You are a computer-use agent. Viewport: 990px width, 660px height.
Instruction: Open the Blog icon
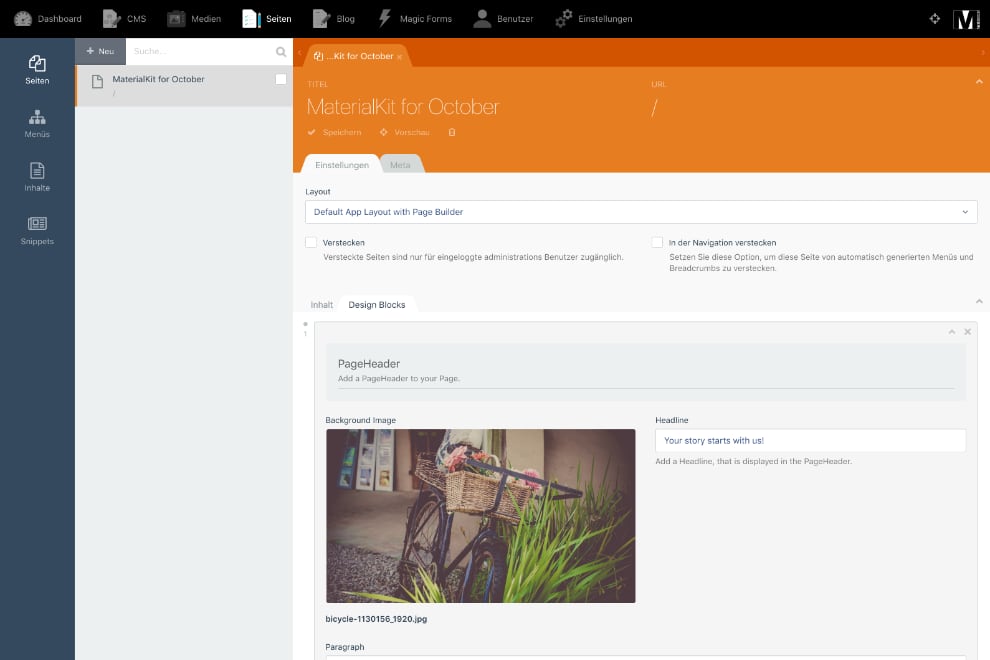click(321, 19)
